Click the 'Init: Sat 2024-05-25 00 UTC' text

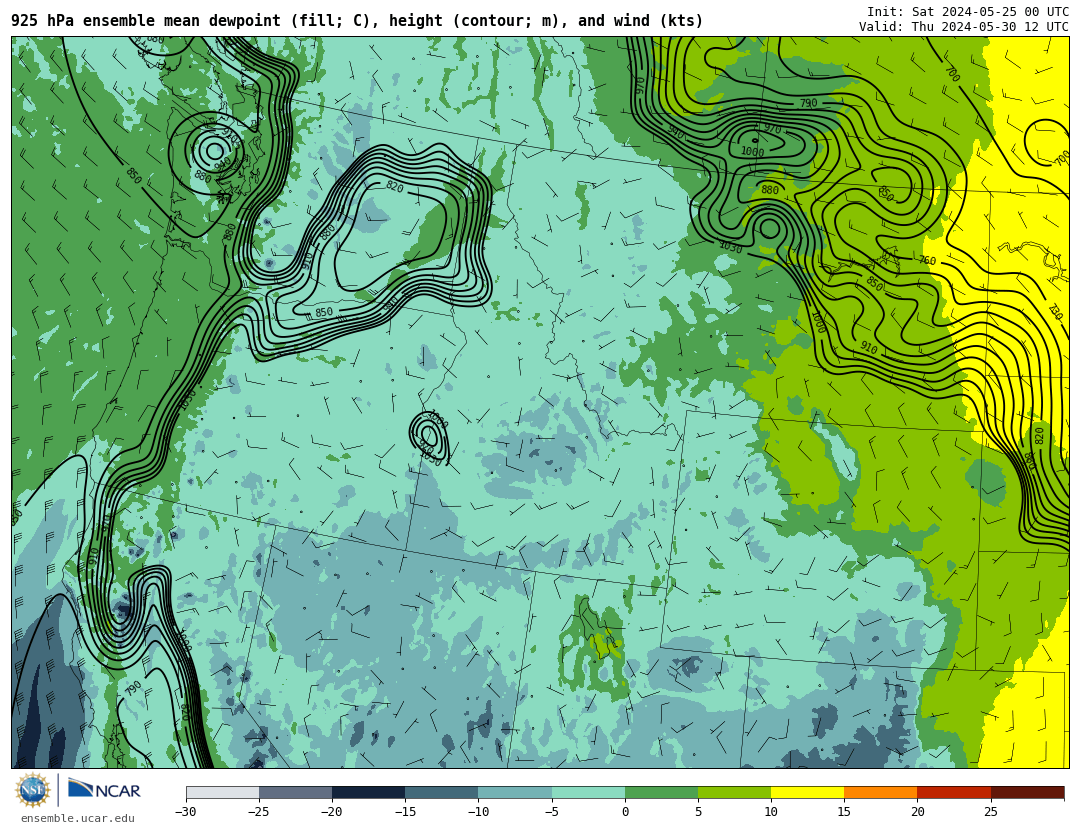click(968, 12)
